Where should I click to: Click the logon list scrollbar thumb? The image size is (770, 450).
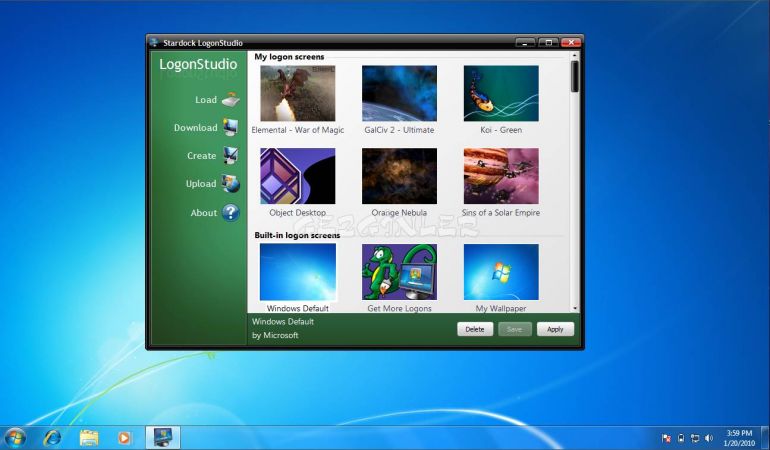tap(575, 77)
